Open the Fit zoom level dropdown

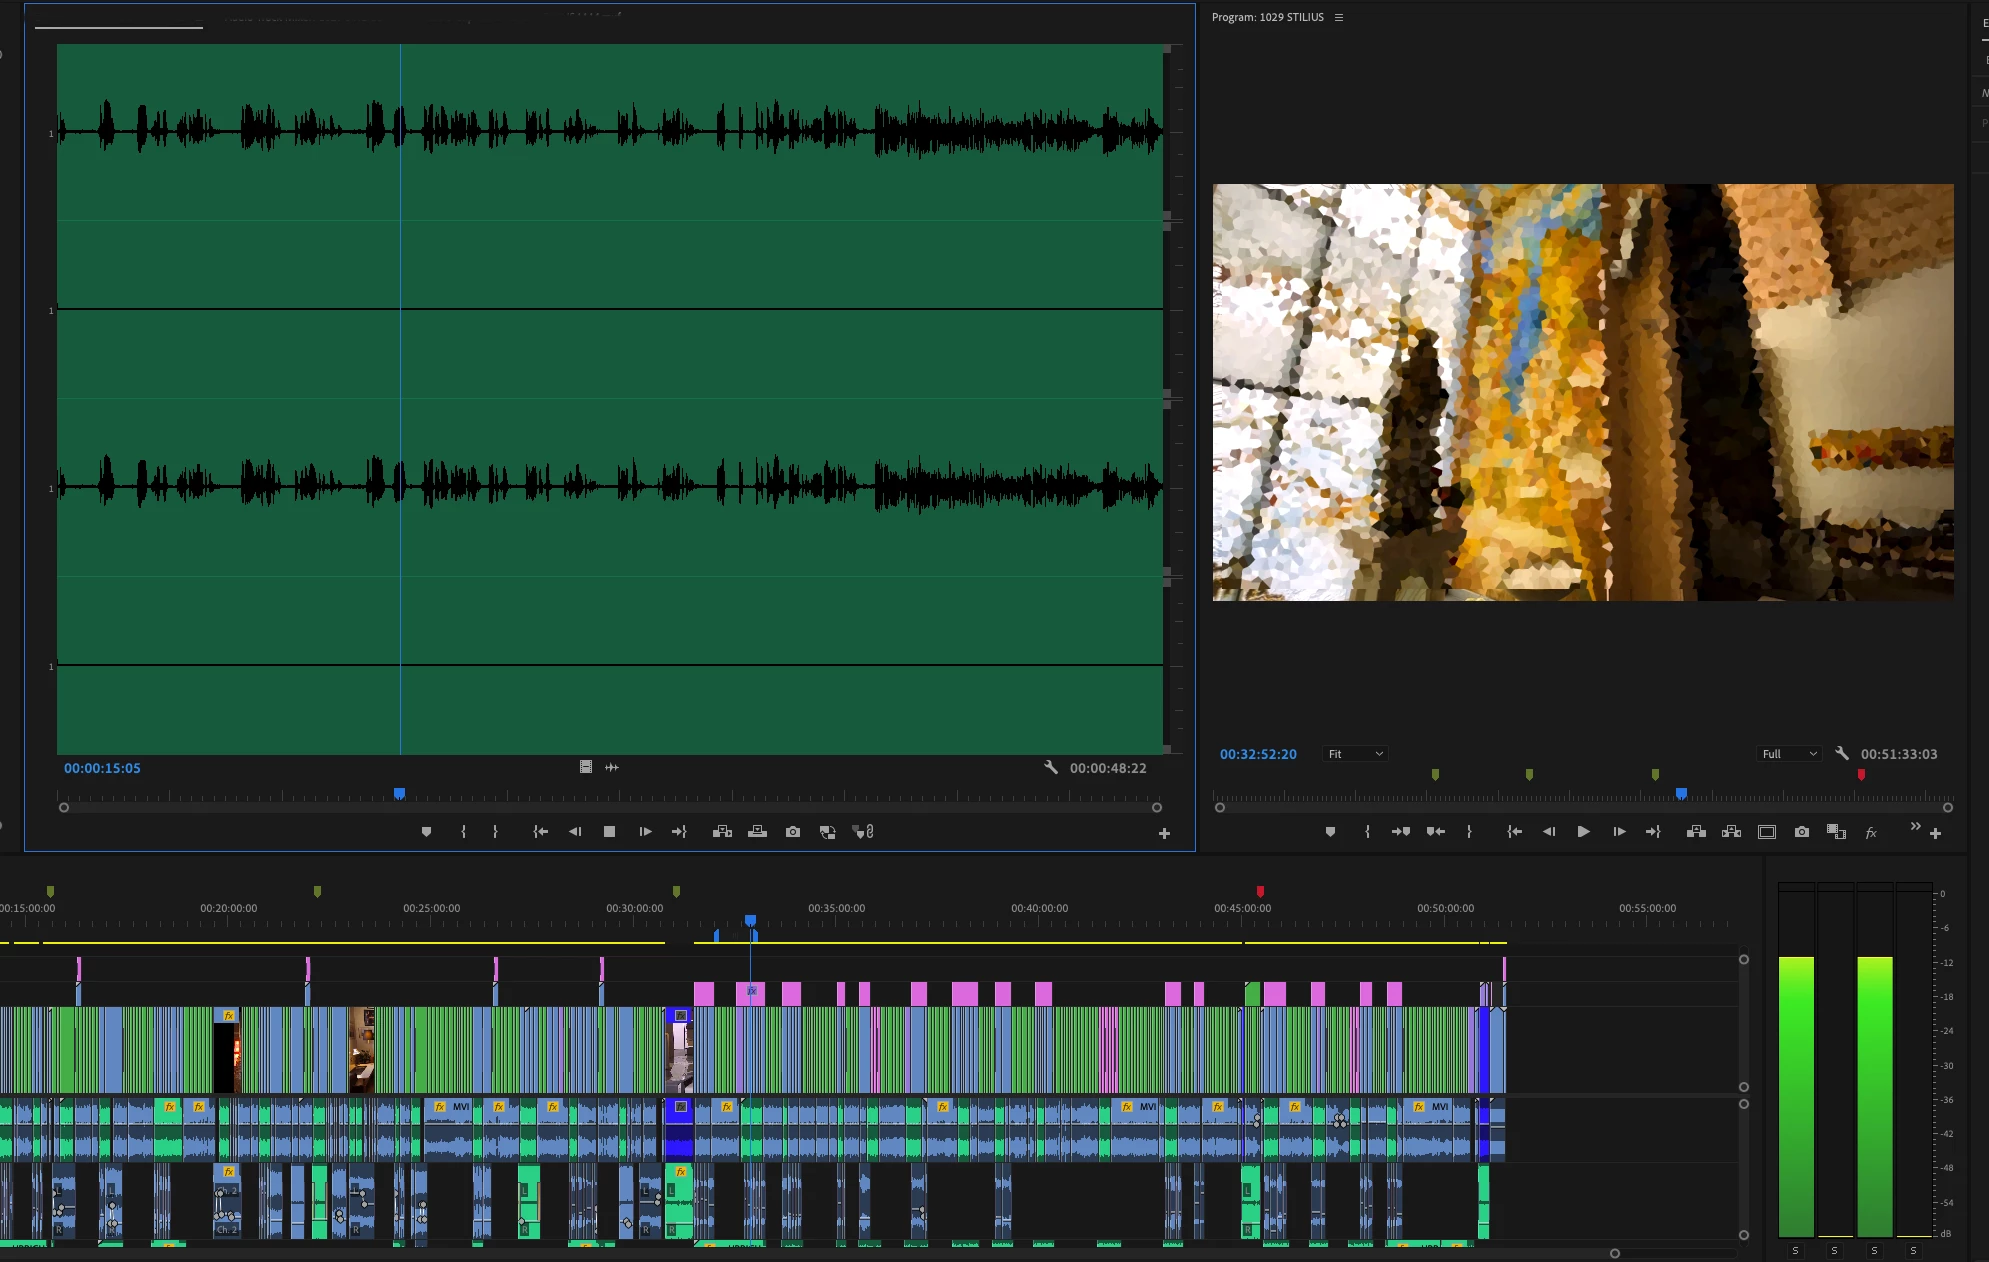[x=1355, y=754]
